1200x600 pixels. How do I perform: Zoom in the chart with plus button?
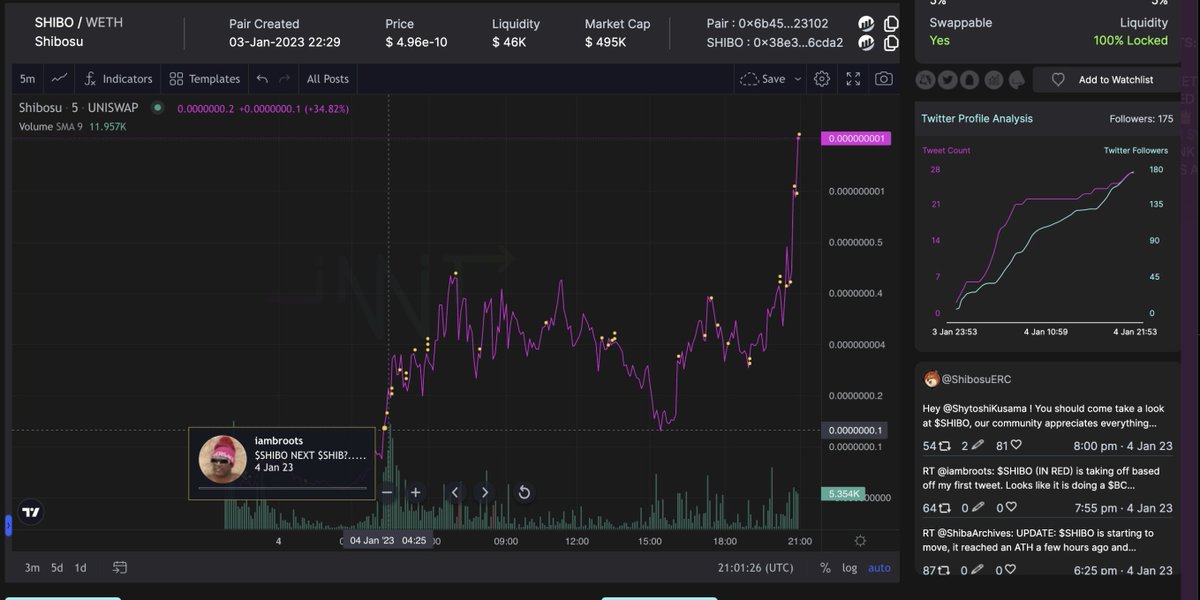click(x=416, y=492)
